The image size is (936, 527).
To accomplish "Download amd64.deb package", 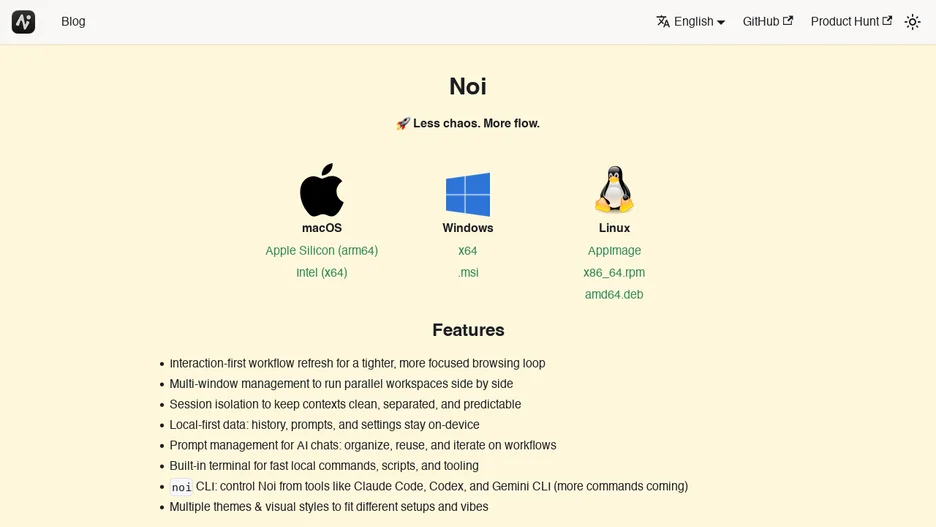I will tap(614, 294).
